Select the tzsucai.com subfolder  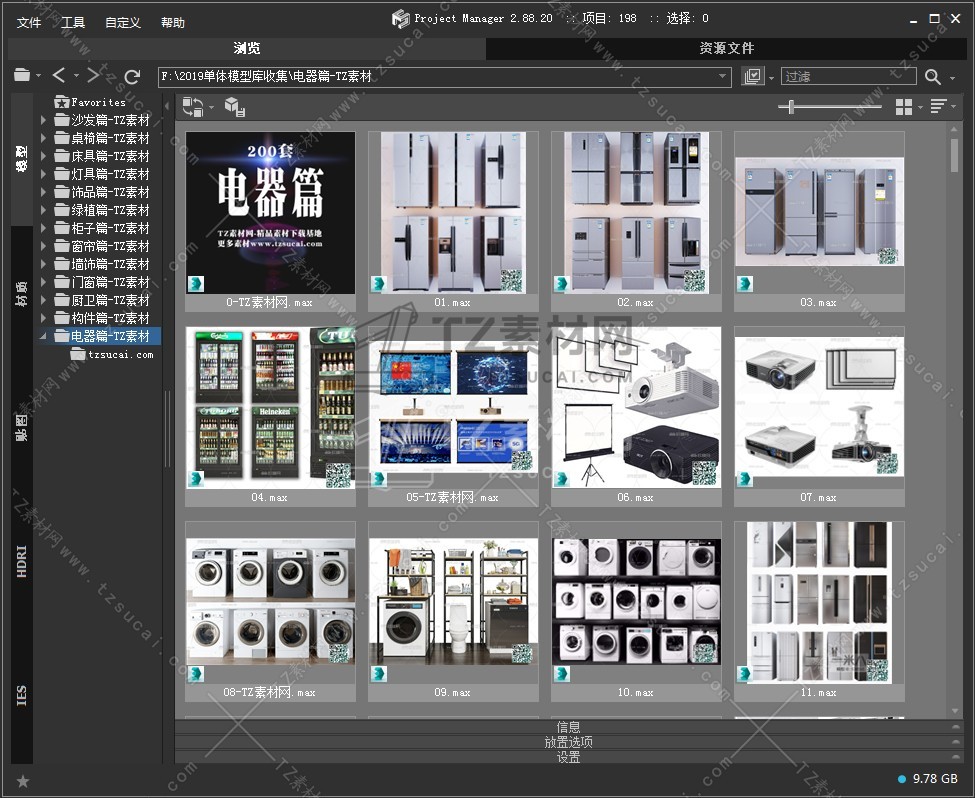pyautogui.click(x=120, y=354)
